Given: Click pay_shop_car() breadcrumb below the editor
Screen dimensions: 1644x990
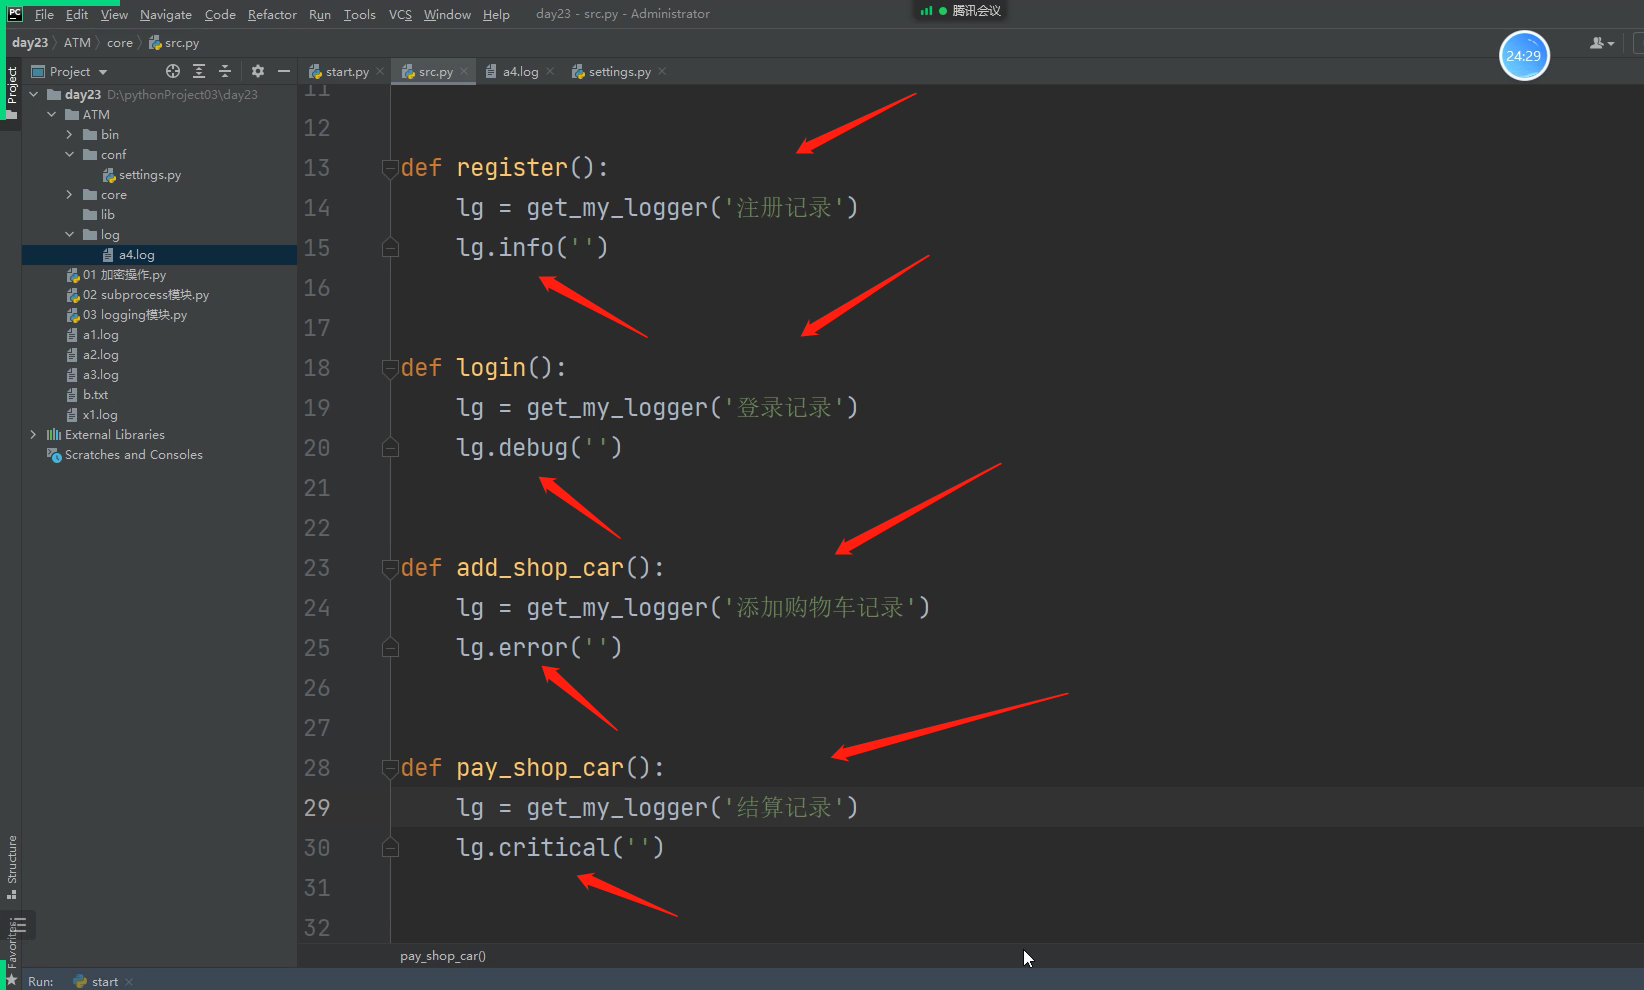Looking at the screenshot, I should pyautogui.click(x=443, y=956).
